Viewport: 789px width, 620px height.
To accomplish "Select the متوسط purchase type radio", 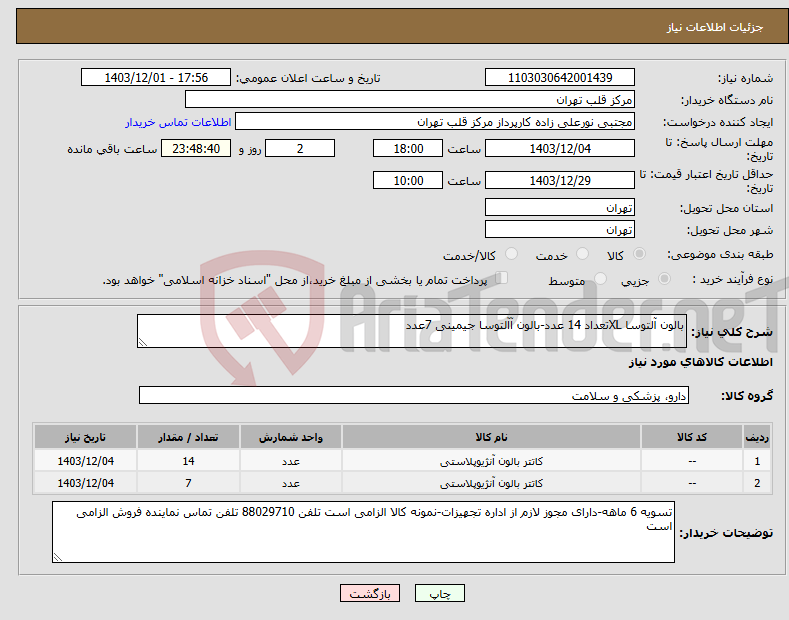I will (600, 279).
